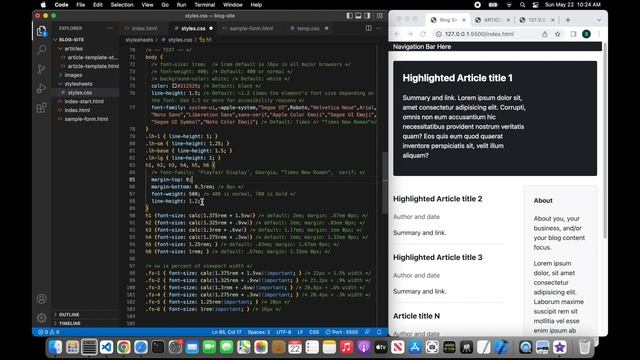Open the Chrome tab search chevron
640x360 pixels.
click(599, 20)
